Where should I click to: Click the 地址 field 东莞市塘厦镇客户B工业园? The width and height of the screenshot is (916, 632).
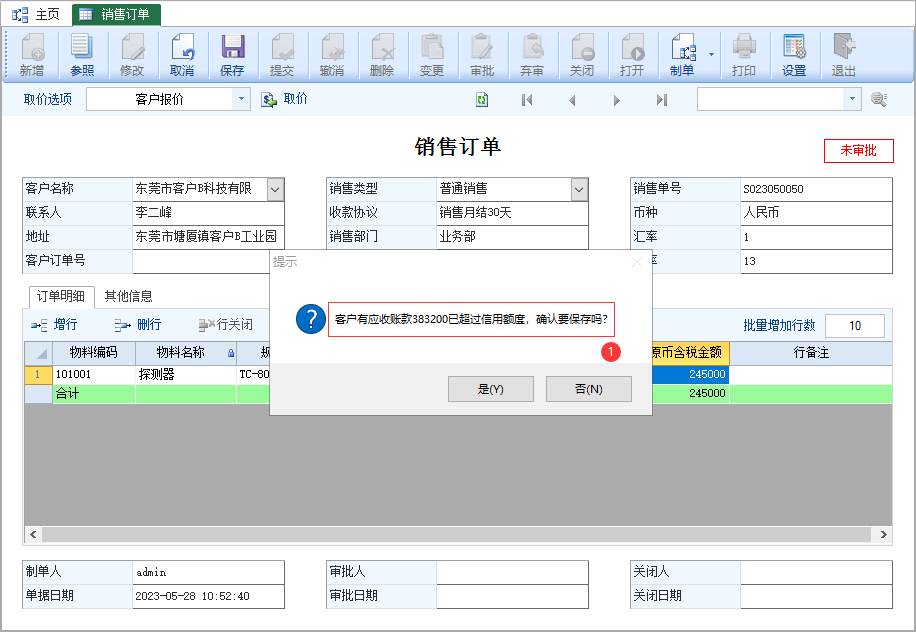[x=209, y=237]
